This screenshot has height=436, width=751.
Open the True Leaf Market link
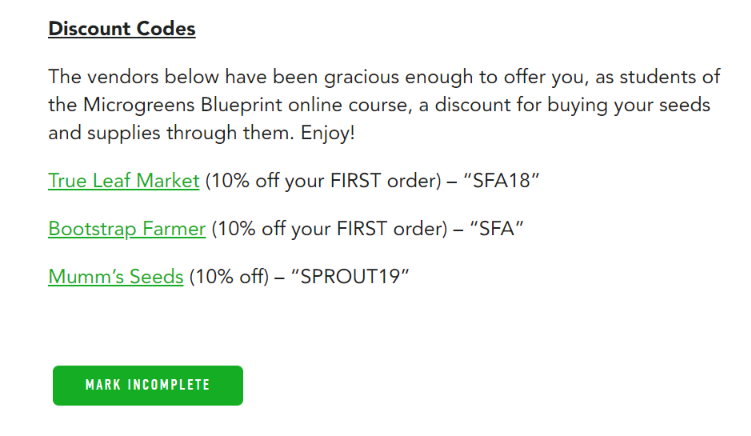pos(124,181)
